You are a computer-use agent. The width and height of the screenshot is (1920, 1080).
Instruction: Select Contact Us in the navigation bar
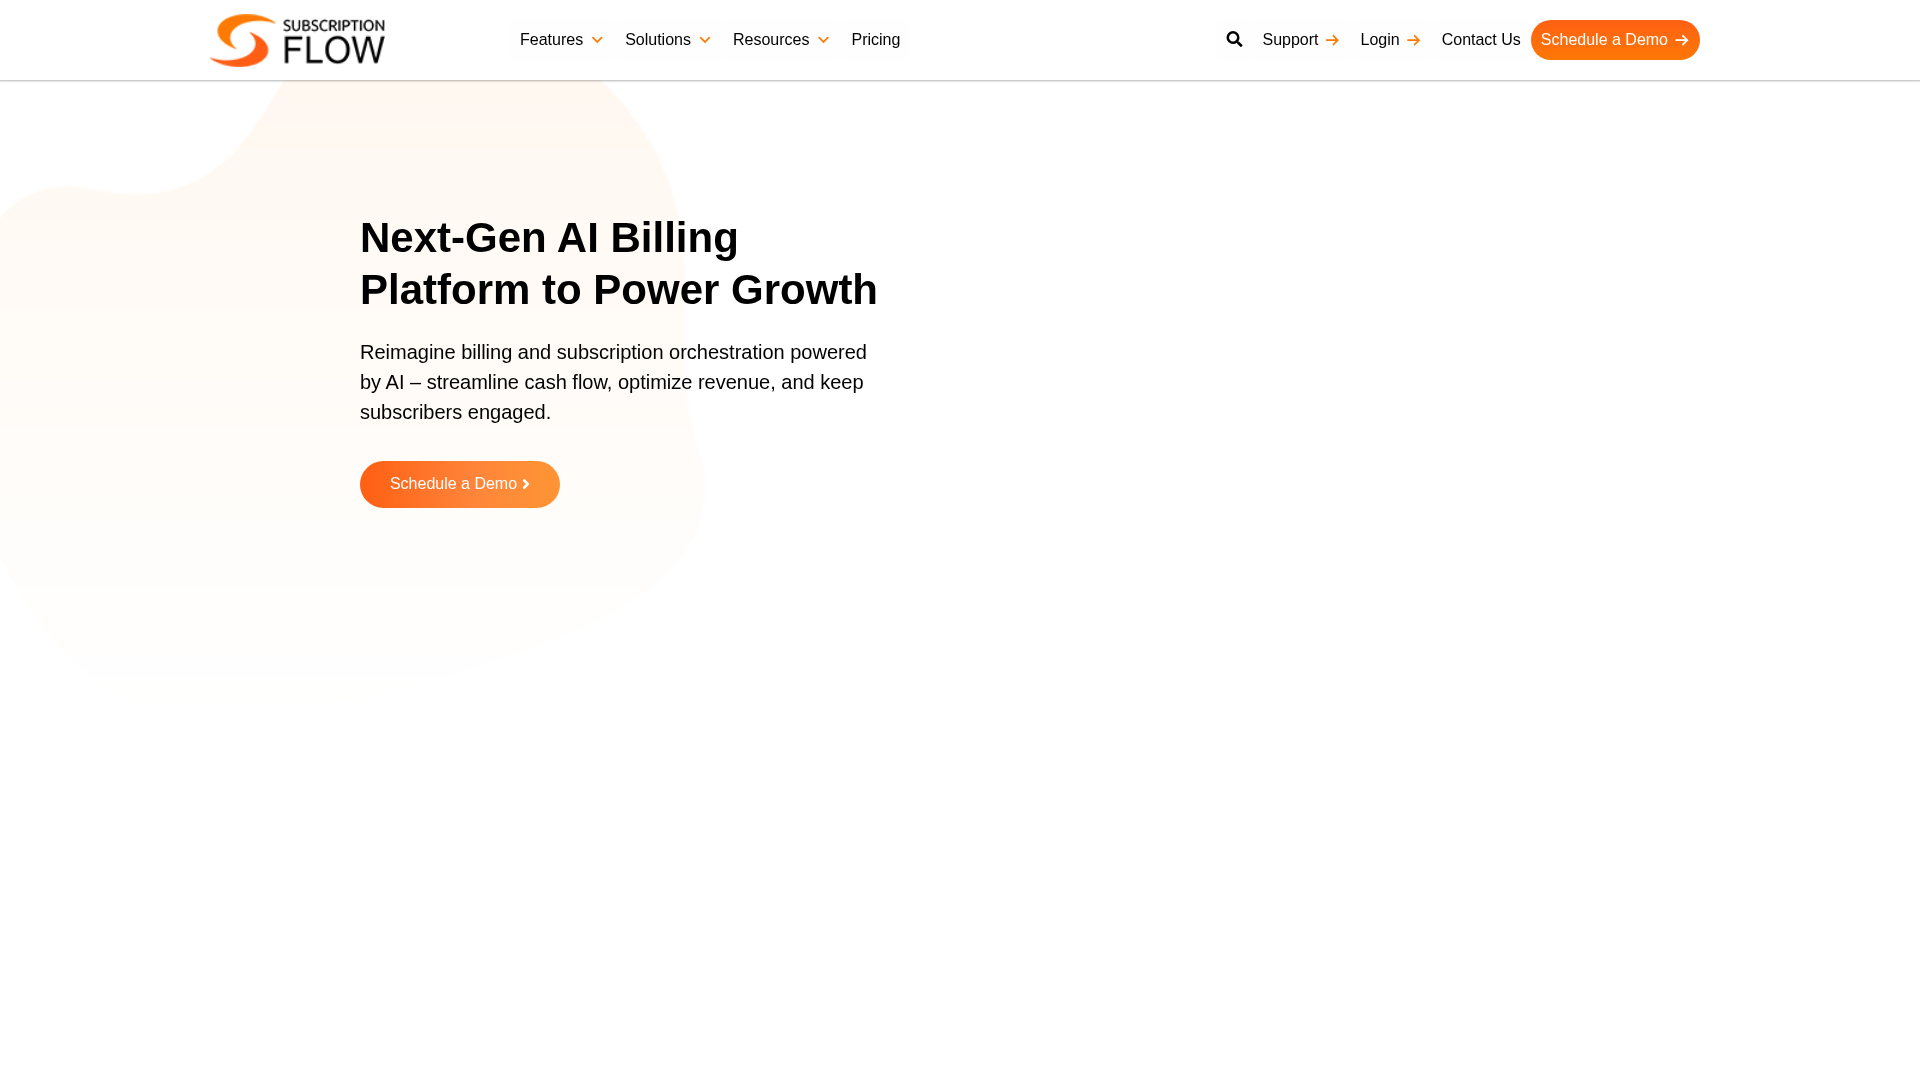[1481, 40]
